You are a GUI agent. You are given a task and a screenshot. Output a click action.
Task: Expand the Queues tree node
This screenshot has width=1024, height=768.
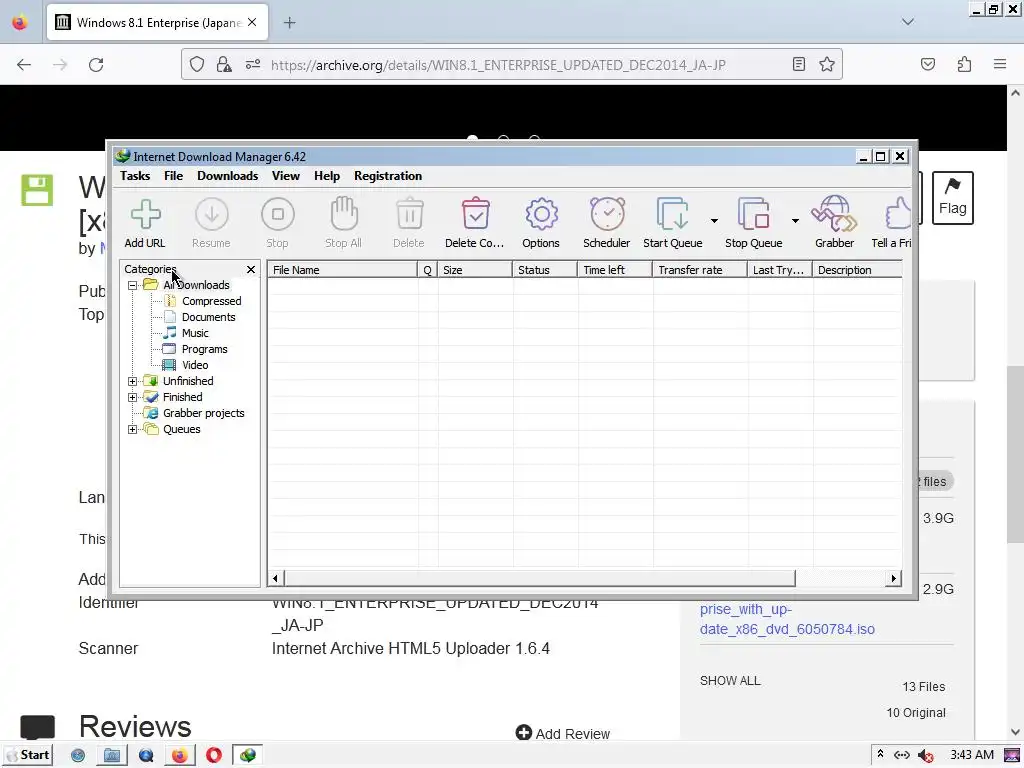133,429
